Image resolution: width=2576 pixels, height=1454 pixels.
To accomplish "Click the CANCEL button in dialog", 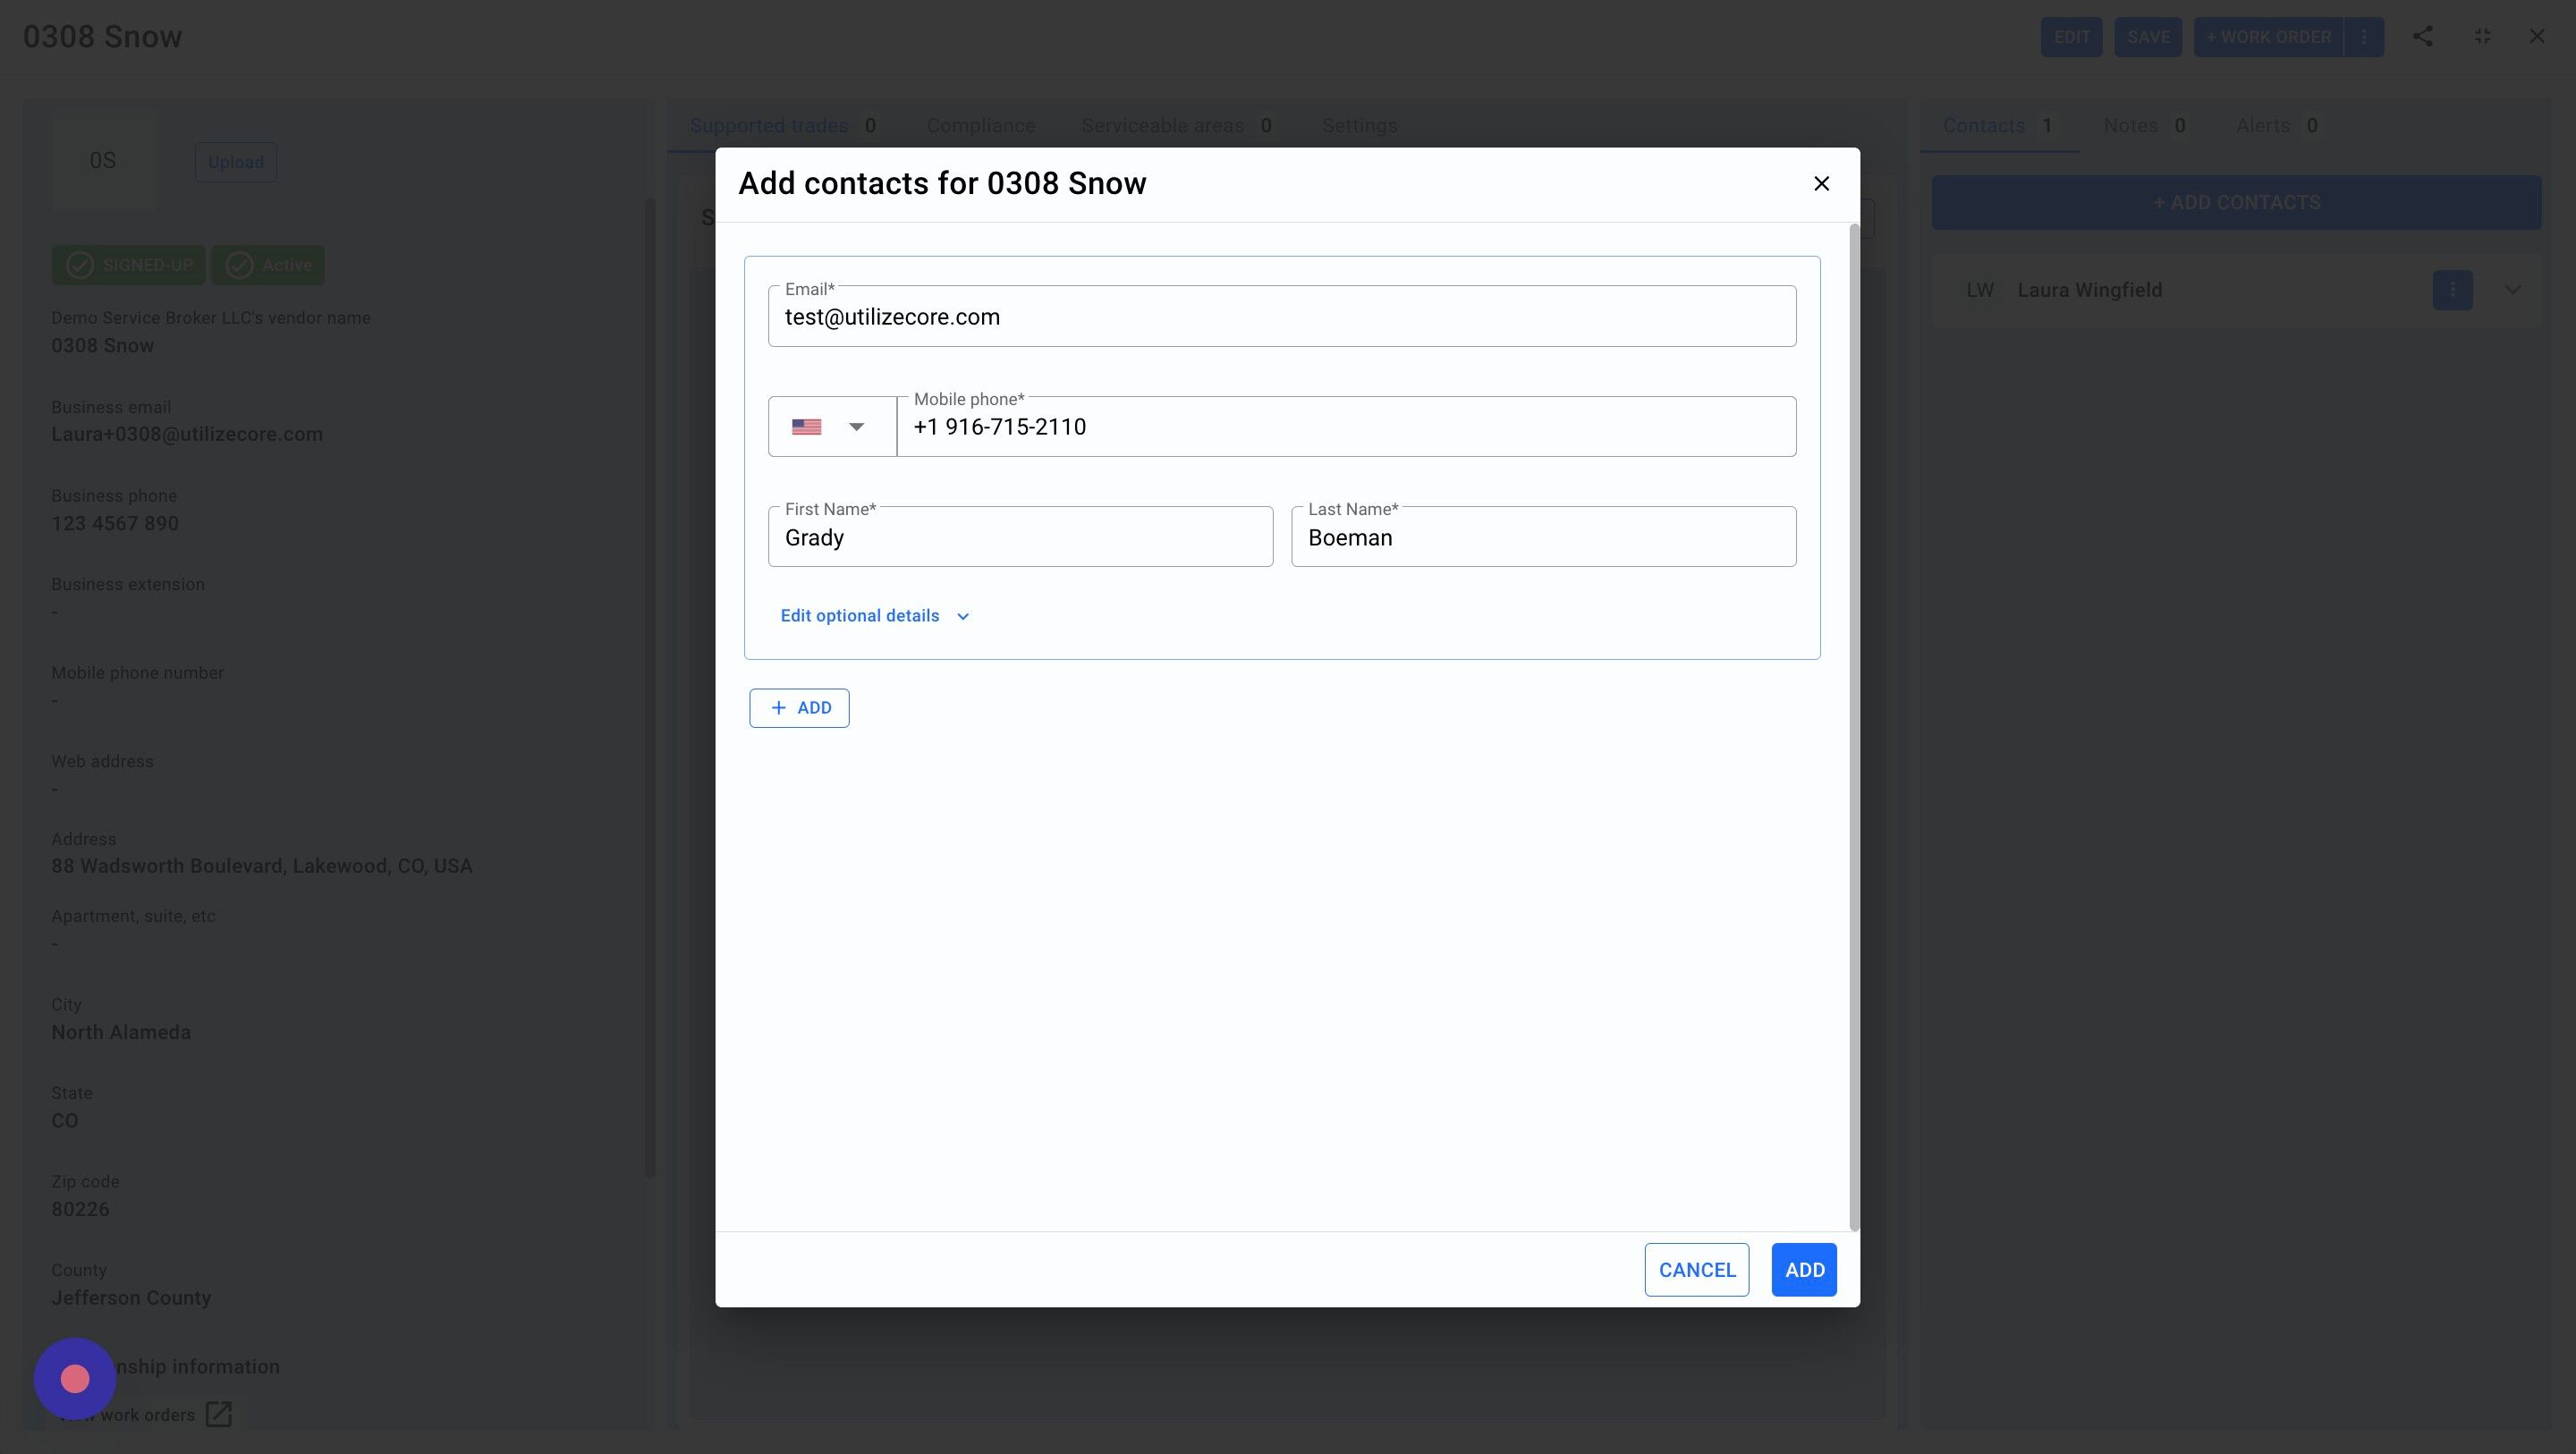I will point(1696,1270).
